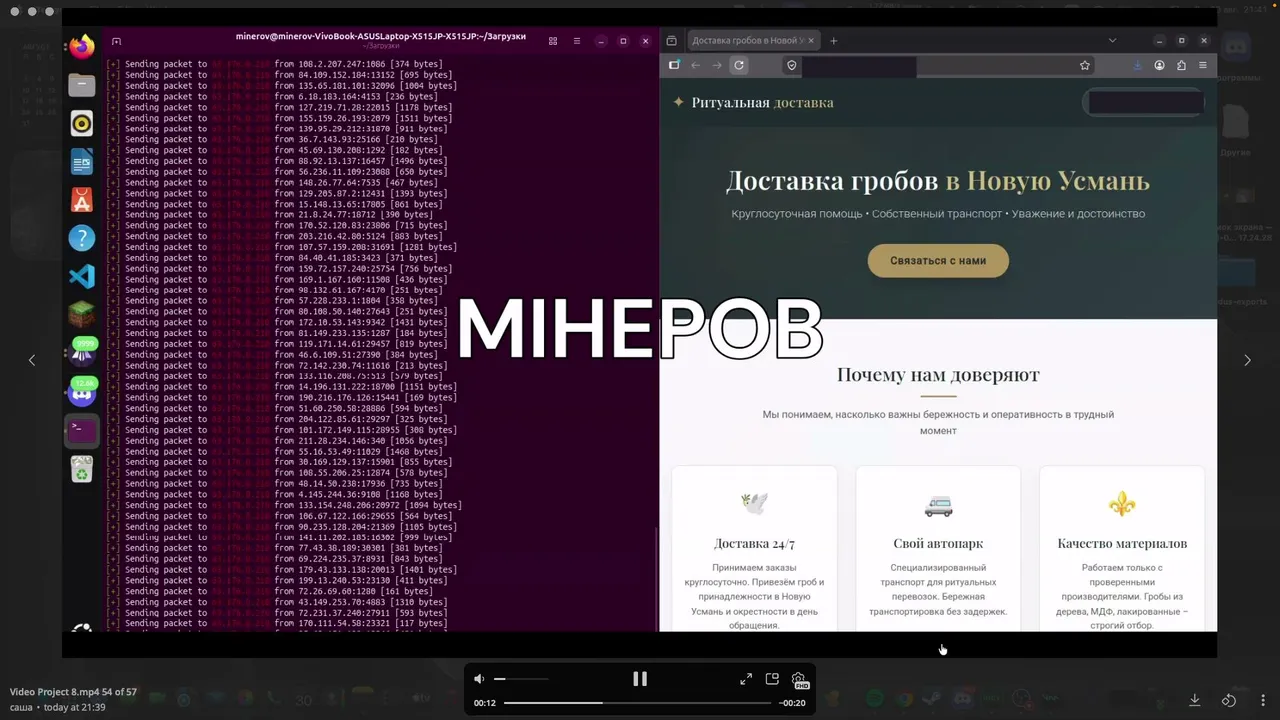
Task: Click the fleur-de-lis icon on Качество материалов card
Action: (x=1122, y=504)
